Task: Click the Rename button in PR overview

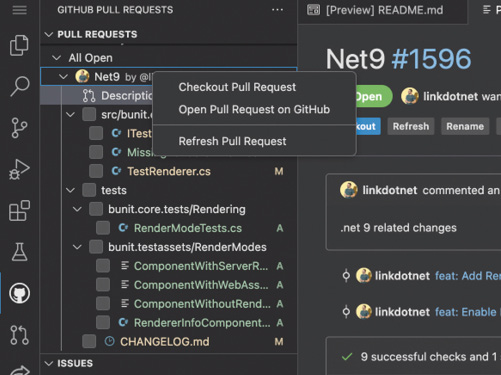Action: point(465,126)
